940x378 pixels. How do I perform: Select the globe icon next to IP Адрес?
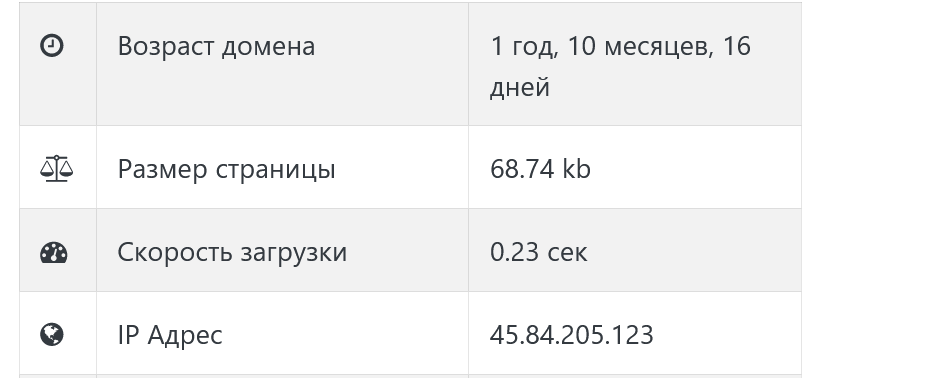tap(52, 334)
